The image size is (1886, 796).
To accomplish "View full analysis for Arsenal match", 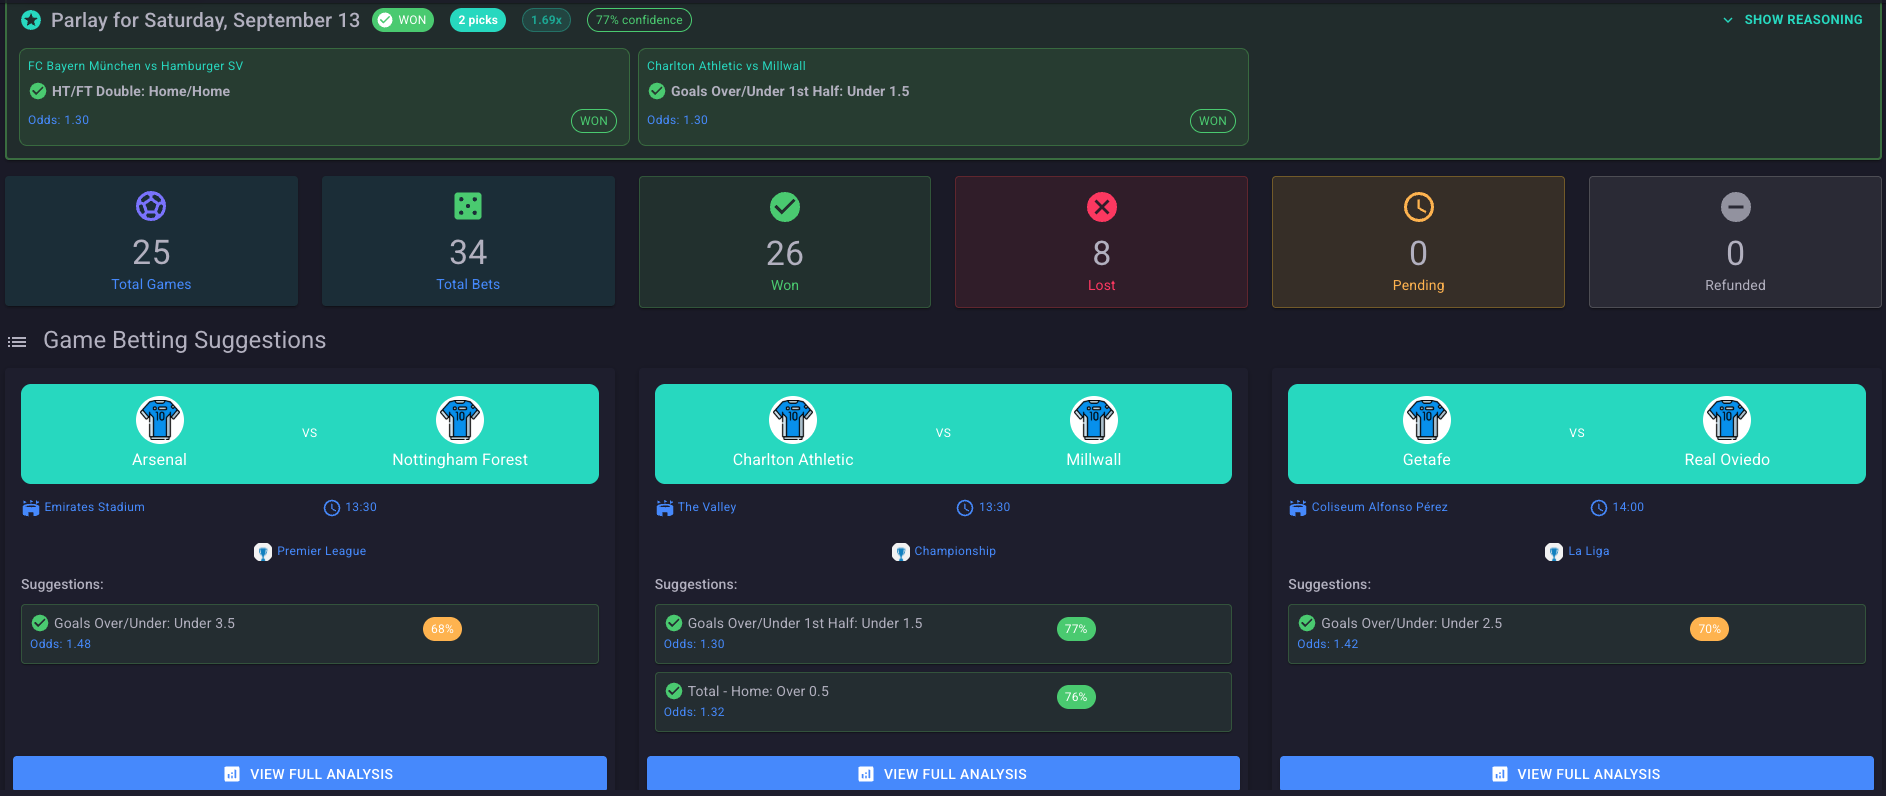I will tap(310, 774).
